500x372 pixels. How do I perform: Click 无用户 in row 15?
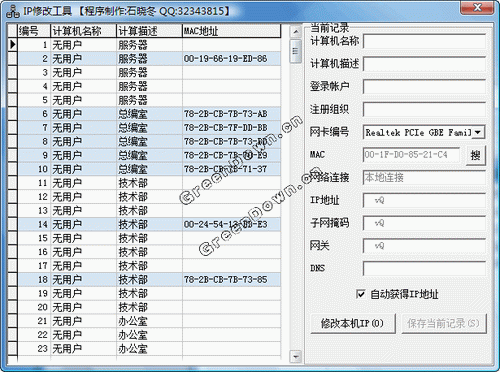[67, 238]
